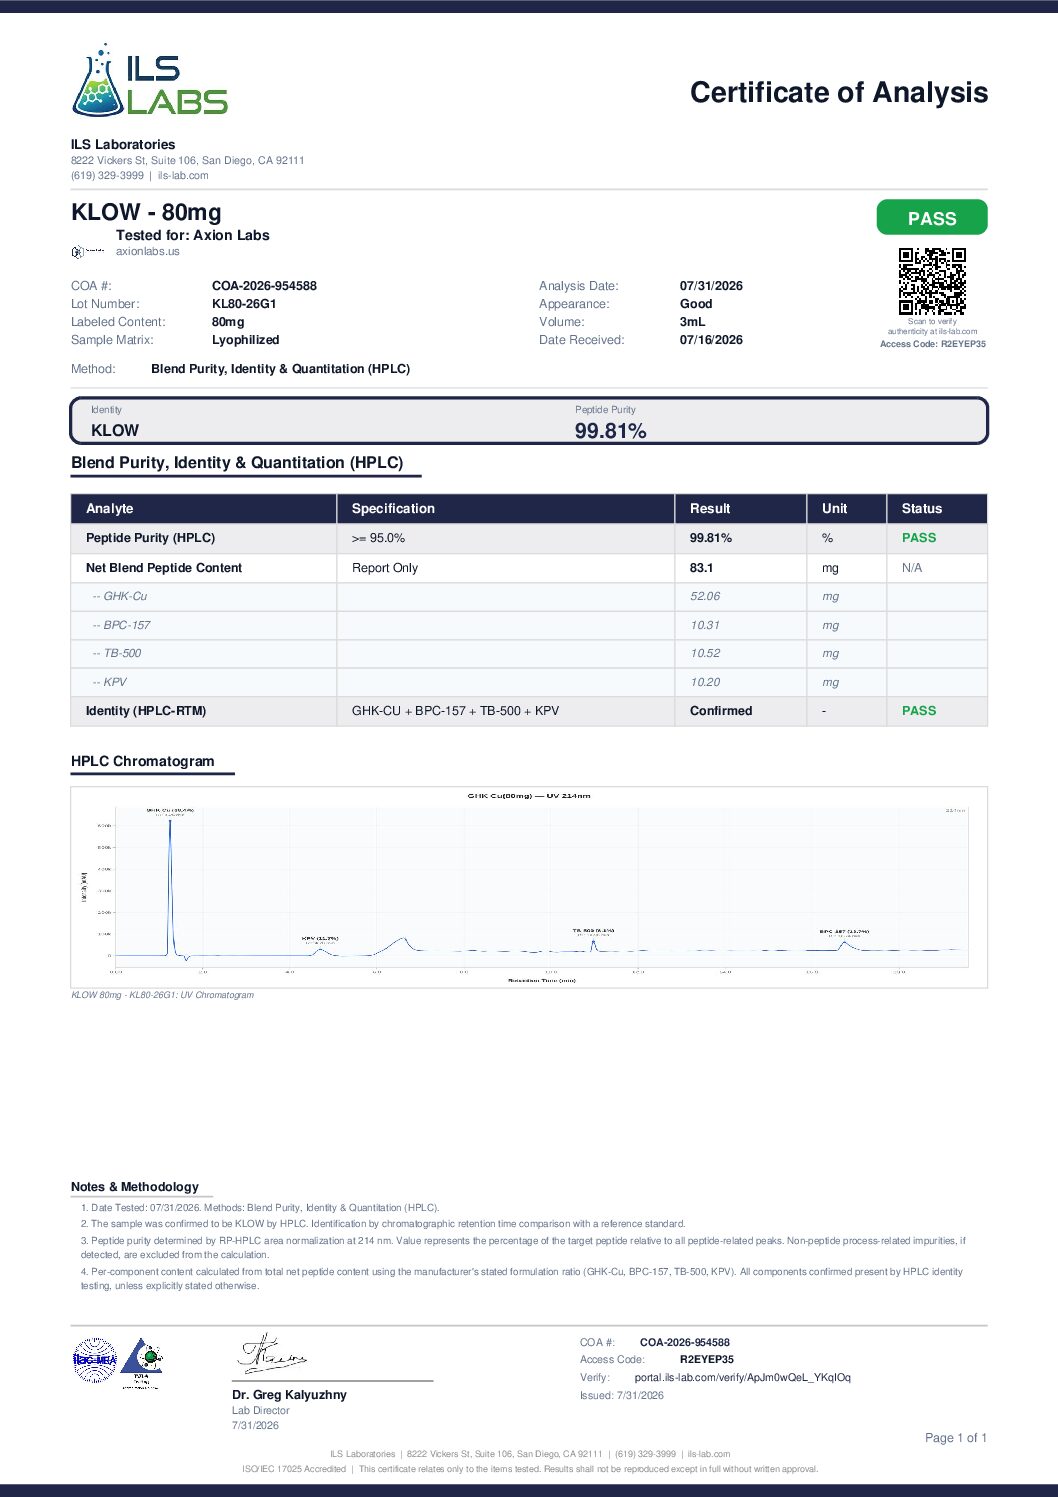Click the GHK-Cu peak label in chromatogram
This screenshot has height=1497, width=1058.
point(170,811)
